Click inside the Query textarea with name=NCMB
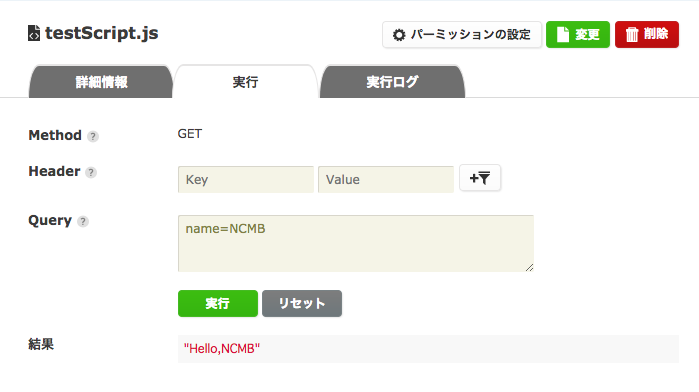699x392 pixels. [x=356, y=243]
